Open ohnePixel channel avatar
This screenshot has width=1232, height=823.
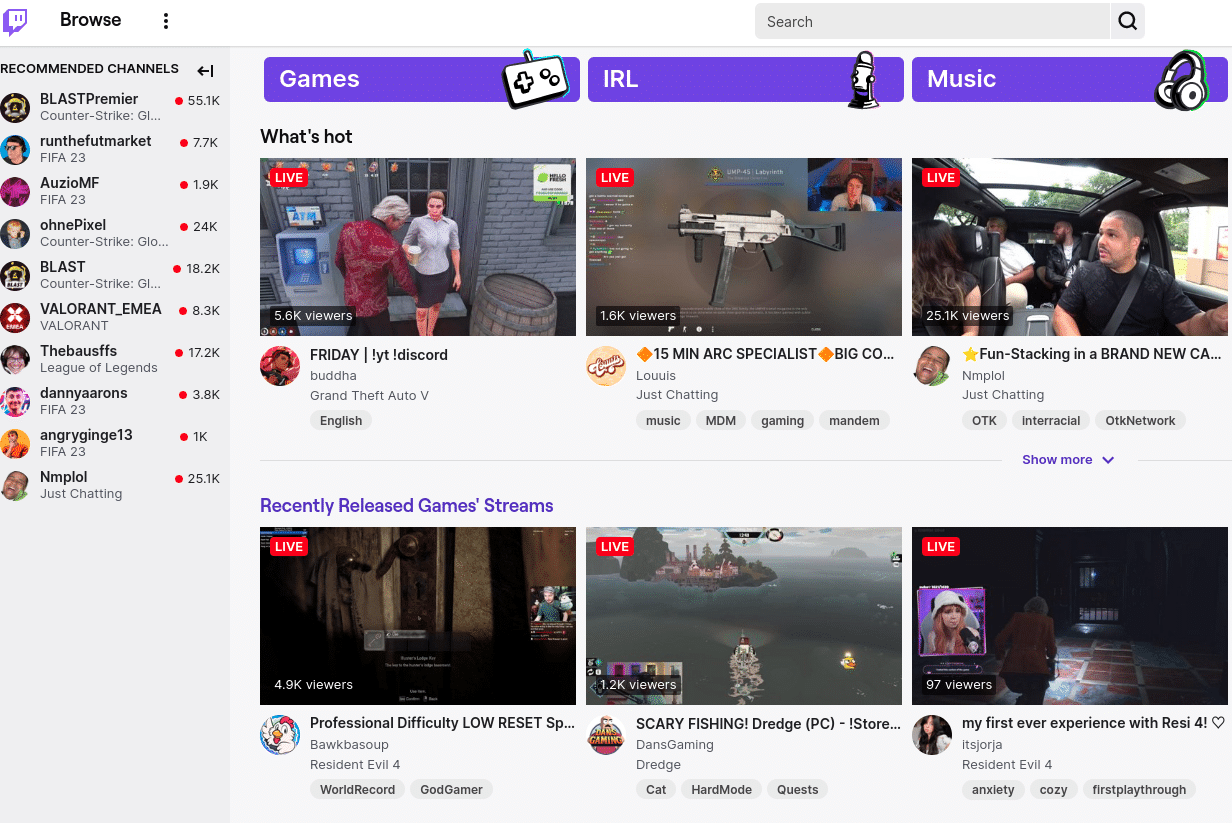(15, 233)
